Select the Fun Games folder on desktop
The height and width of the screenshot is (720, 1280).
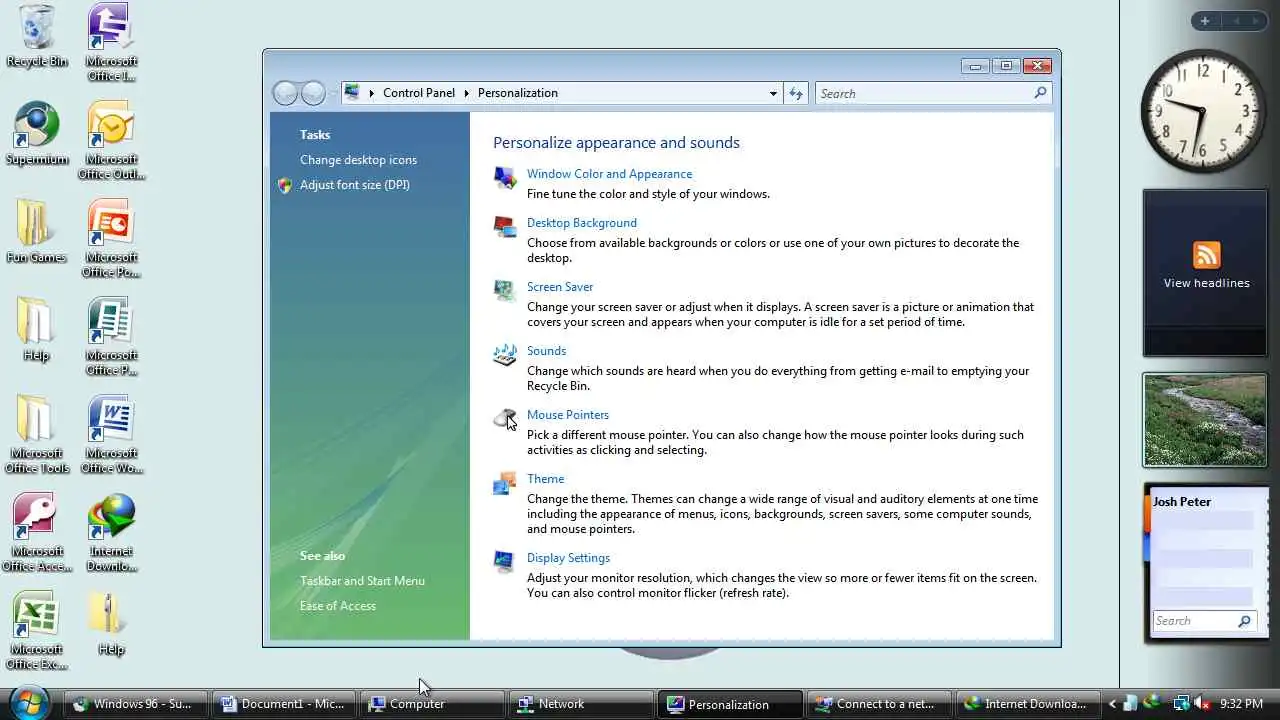pos(36,231)
